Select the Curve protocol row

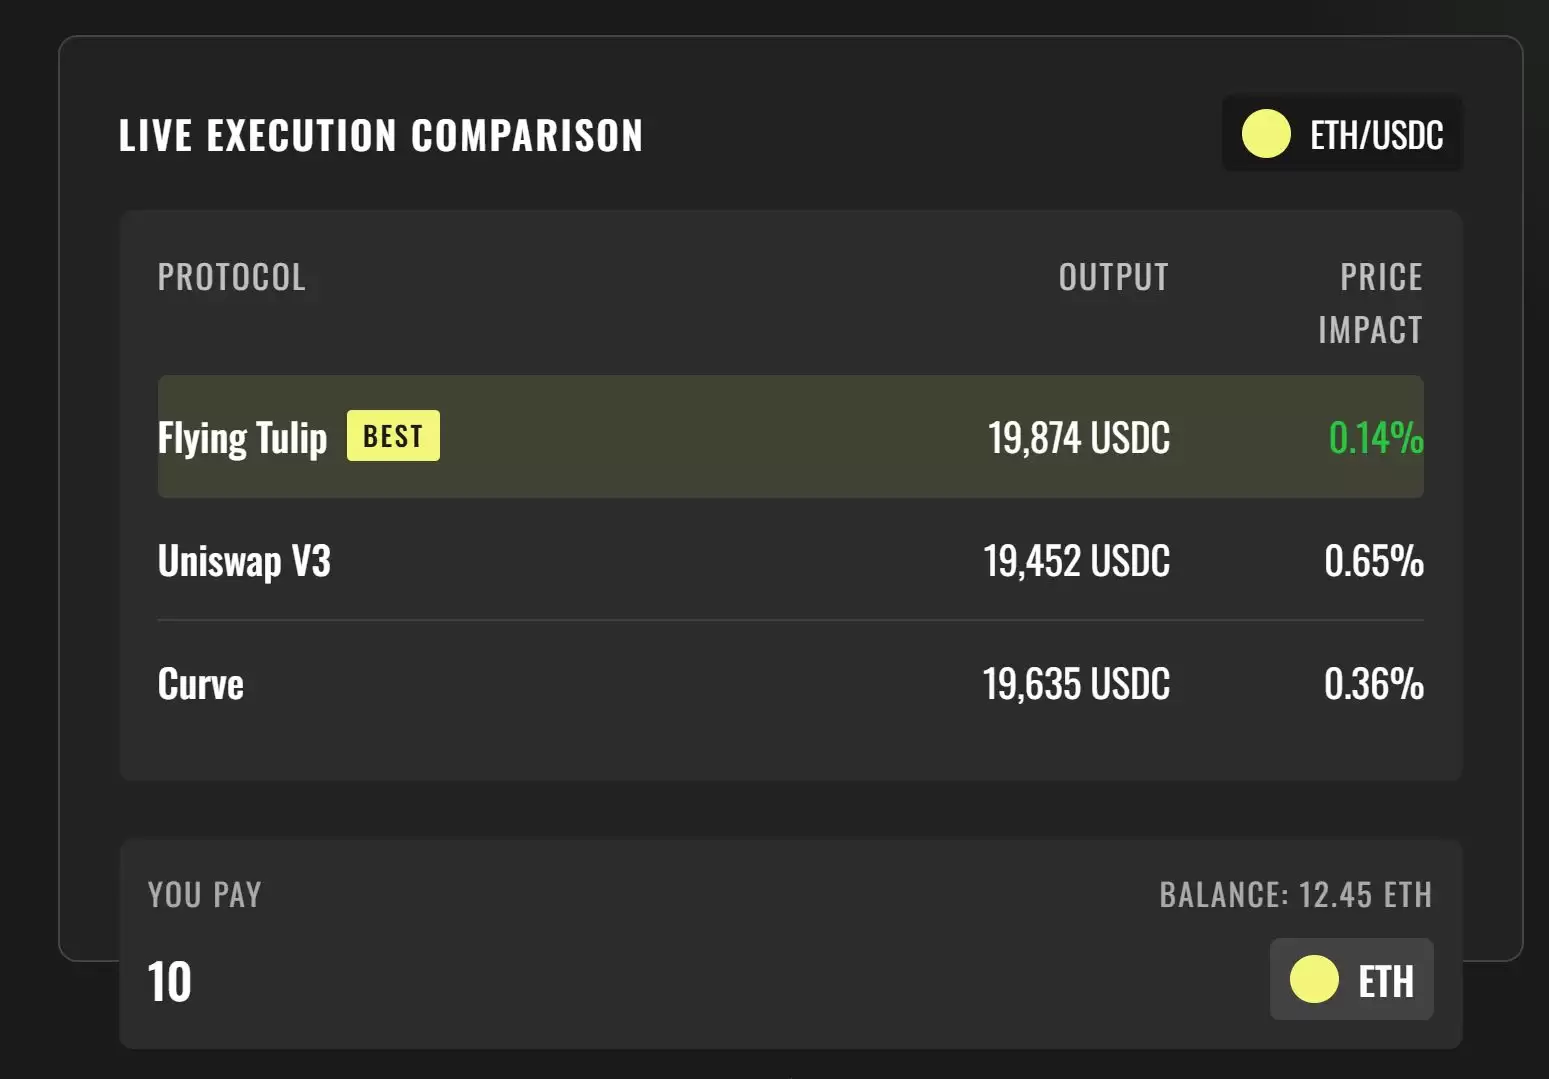click(x=790, y=683)
